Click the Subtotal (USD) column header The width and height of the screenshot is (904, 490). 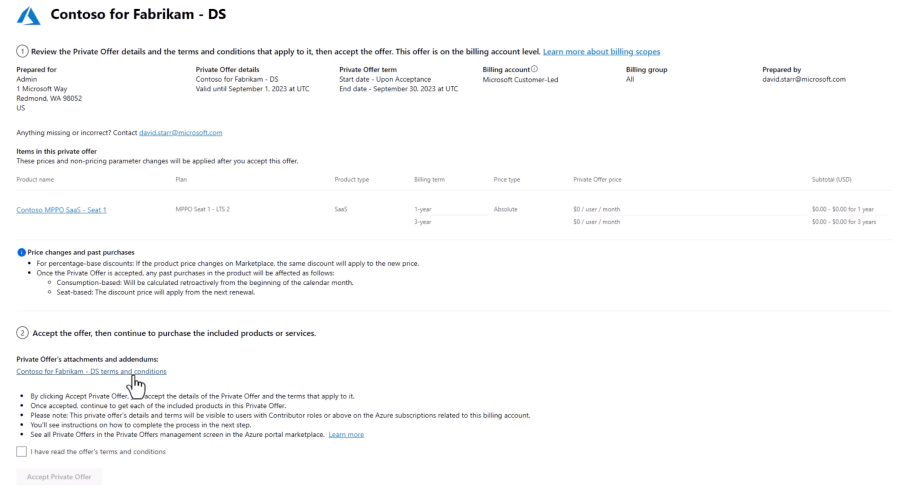click(x=831, y=179)
